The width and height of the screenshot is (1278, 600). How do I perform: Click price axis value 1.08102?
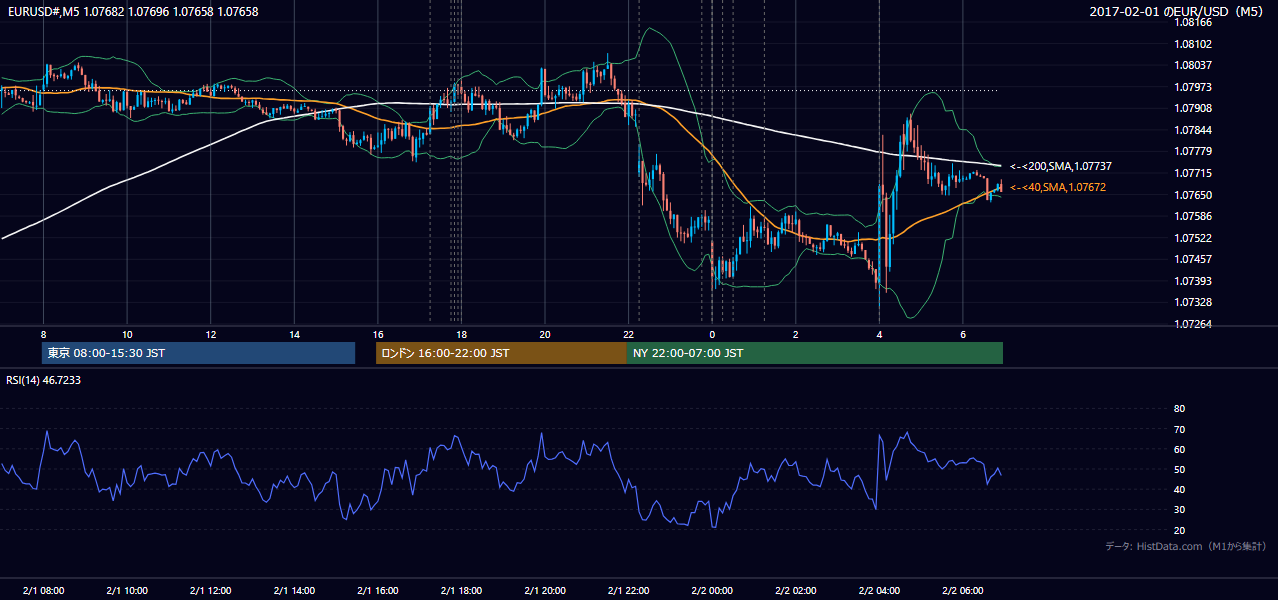(x=1192, y=44)
